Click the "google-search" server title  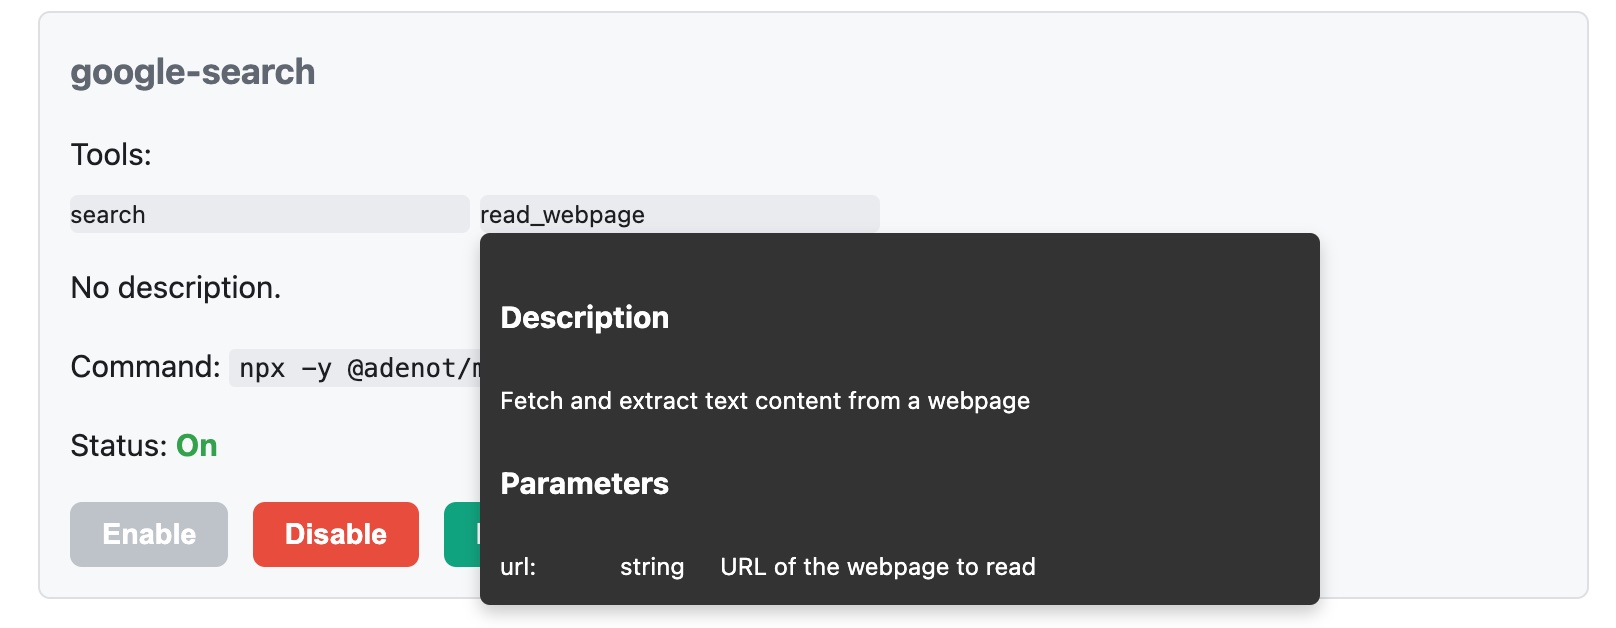193,72
